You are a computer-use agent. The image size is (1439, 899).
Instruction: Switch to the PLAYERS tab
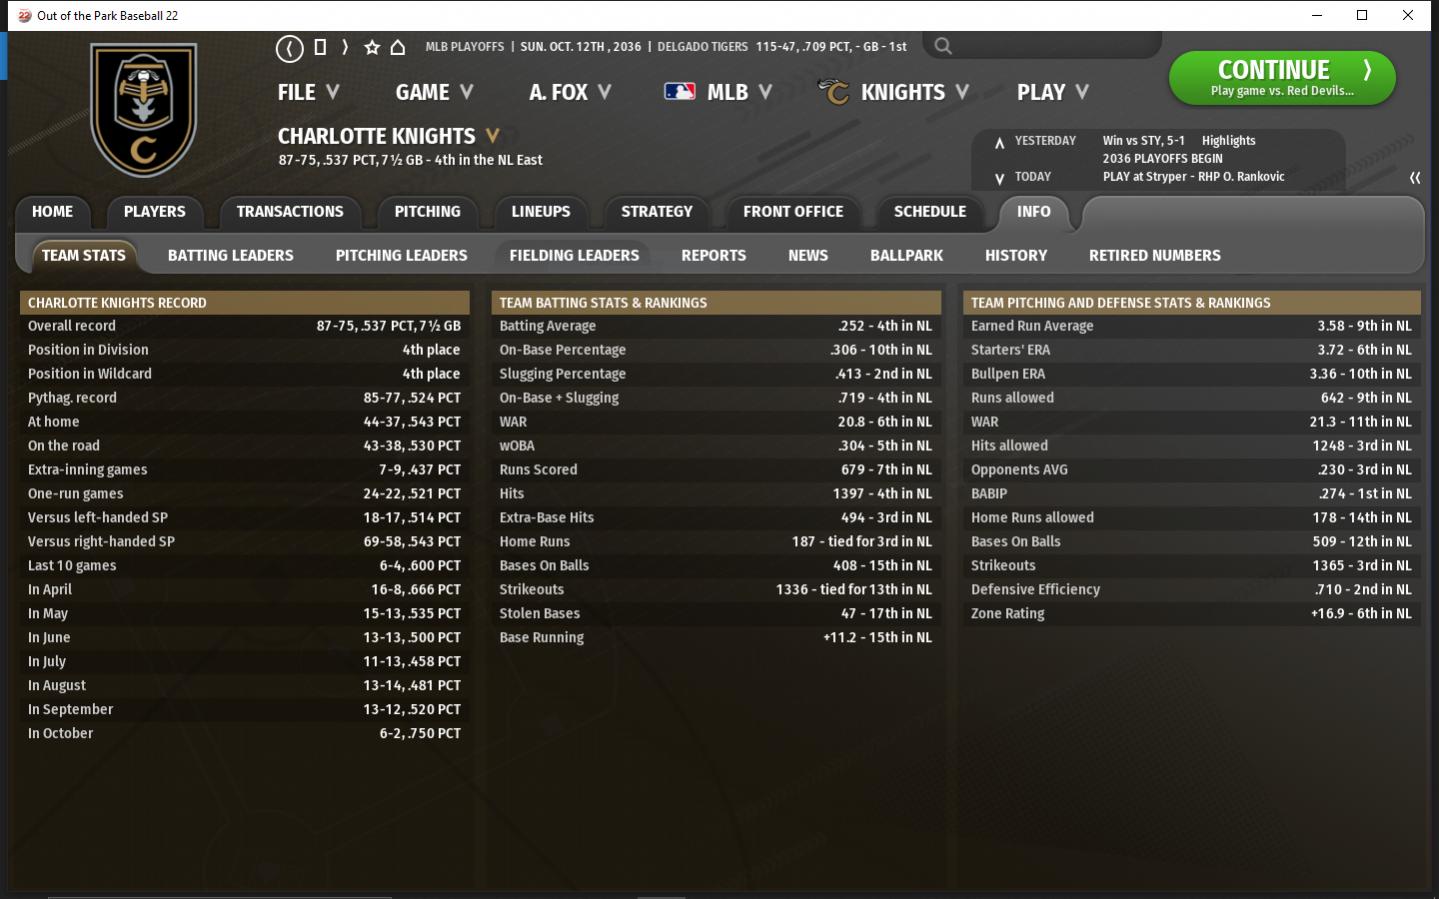pos(155,212)
